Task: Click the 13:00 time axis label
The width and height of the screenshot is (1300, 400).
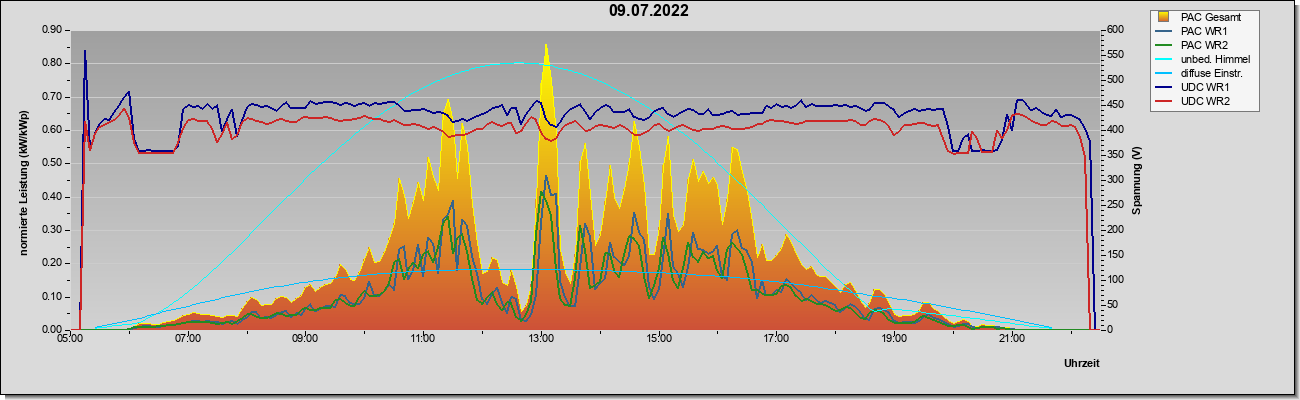Action: click(541, 340)
